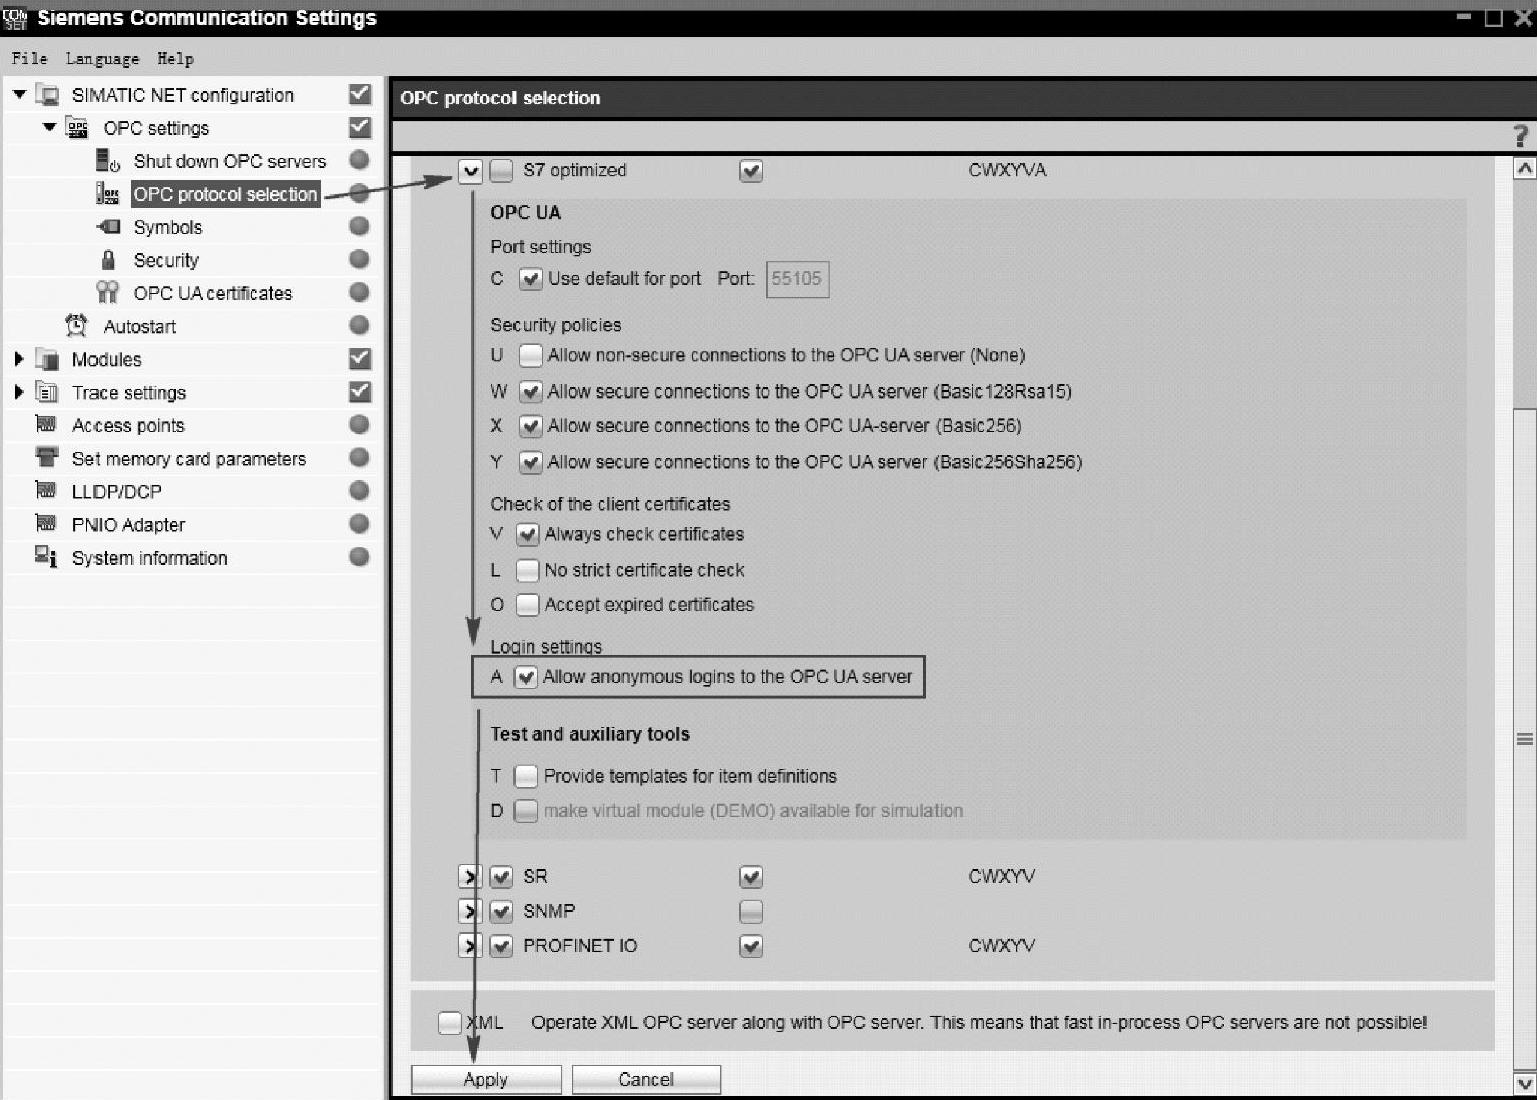Enable non-secure connections (None) checkbox
1537x1100 pixels.
(531, 355)
